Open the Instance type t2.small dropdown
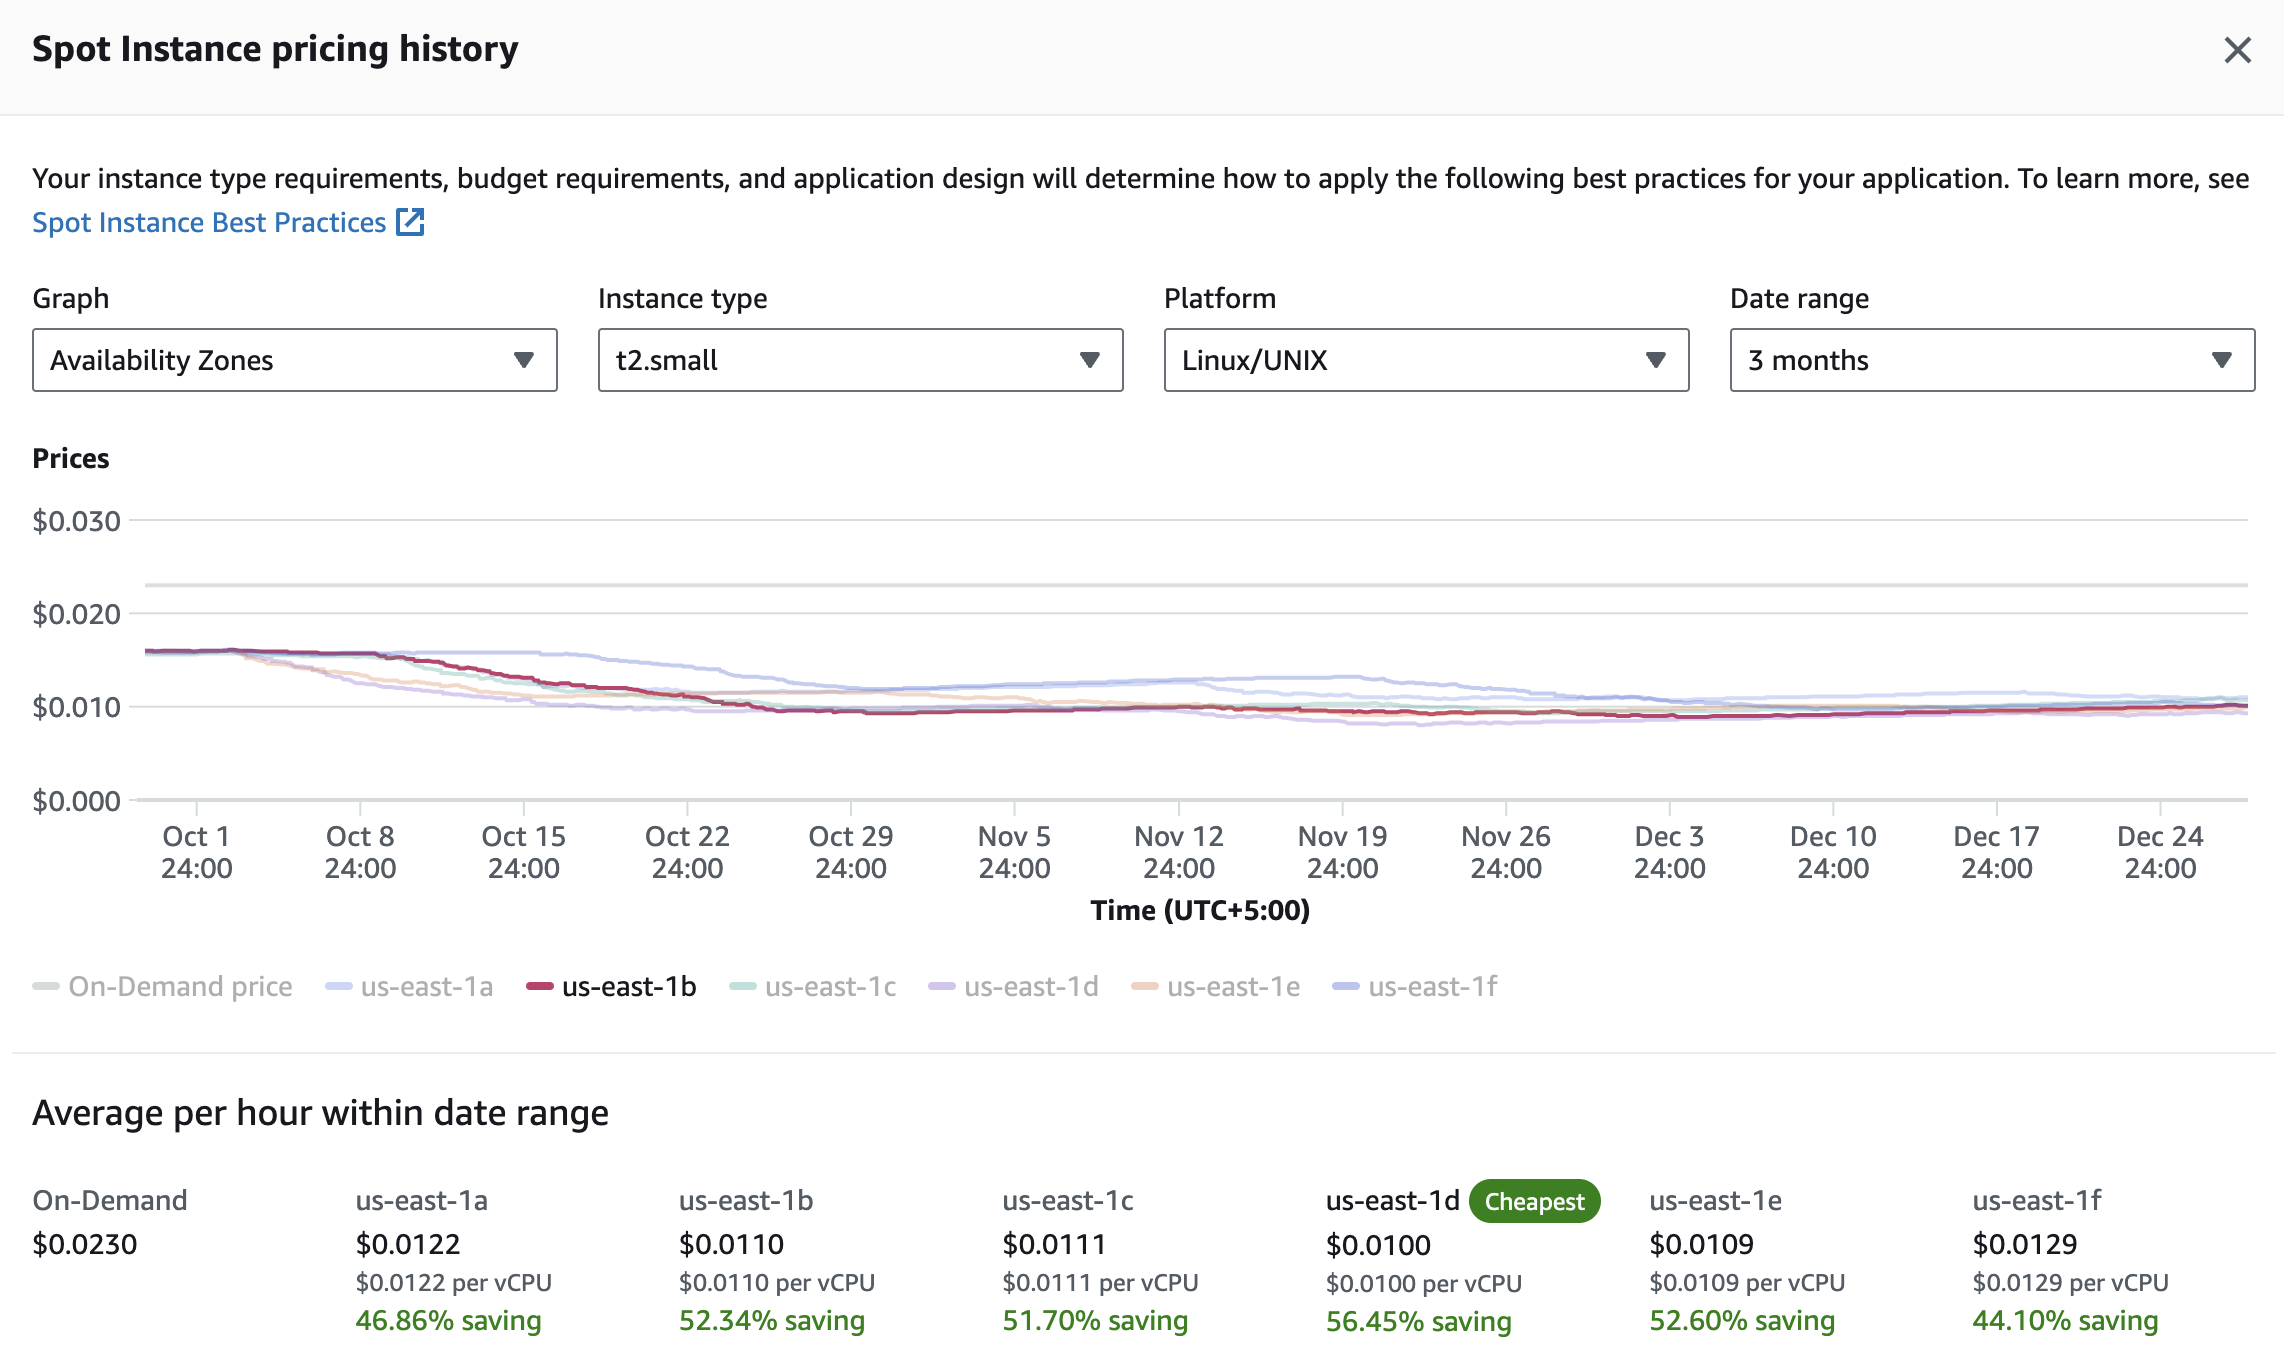Viewport: 2284px width, 1370px height. [x=860, y=360]
